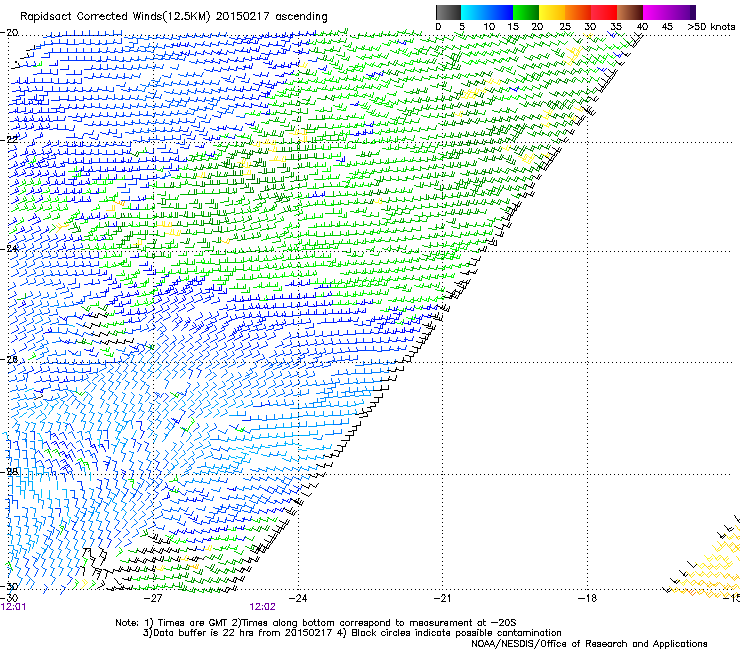Click the blue 10-15 knots legend swatch

point(500,12)
